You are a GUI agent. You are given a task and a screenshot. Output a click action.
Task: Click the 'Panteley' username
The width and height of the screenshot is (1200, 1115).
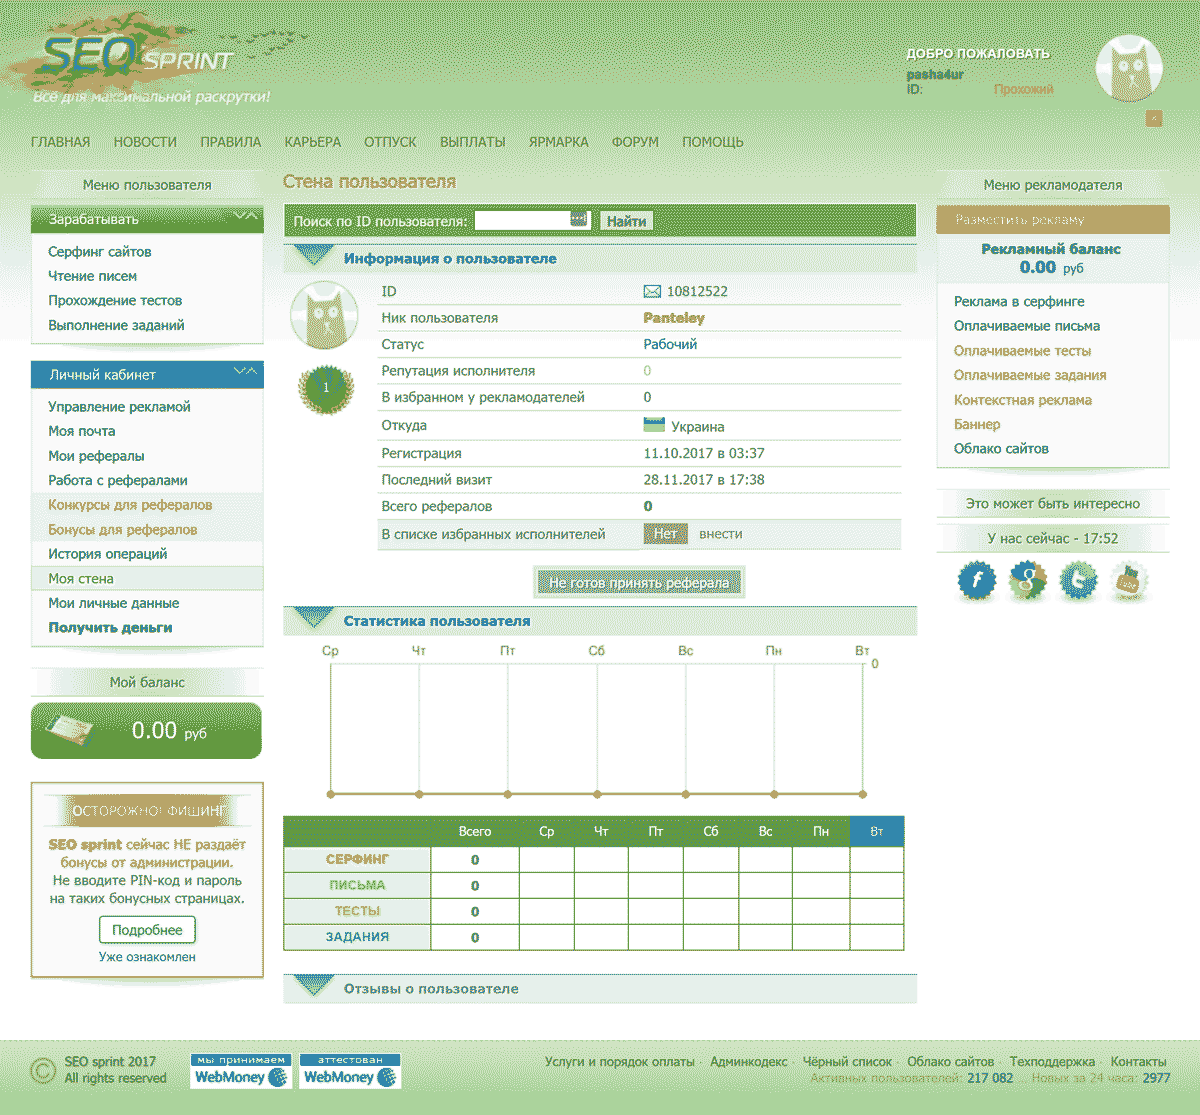coord(674,318)
